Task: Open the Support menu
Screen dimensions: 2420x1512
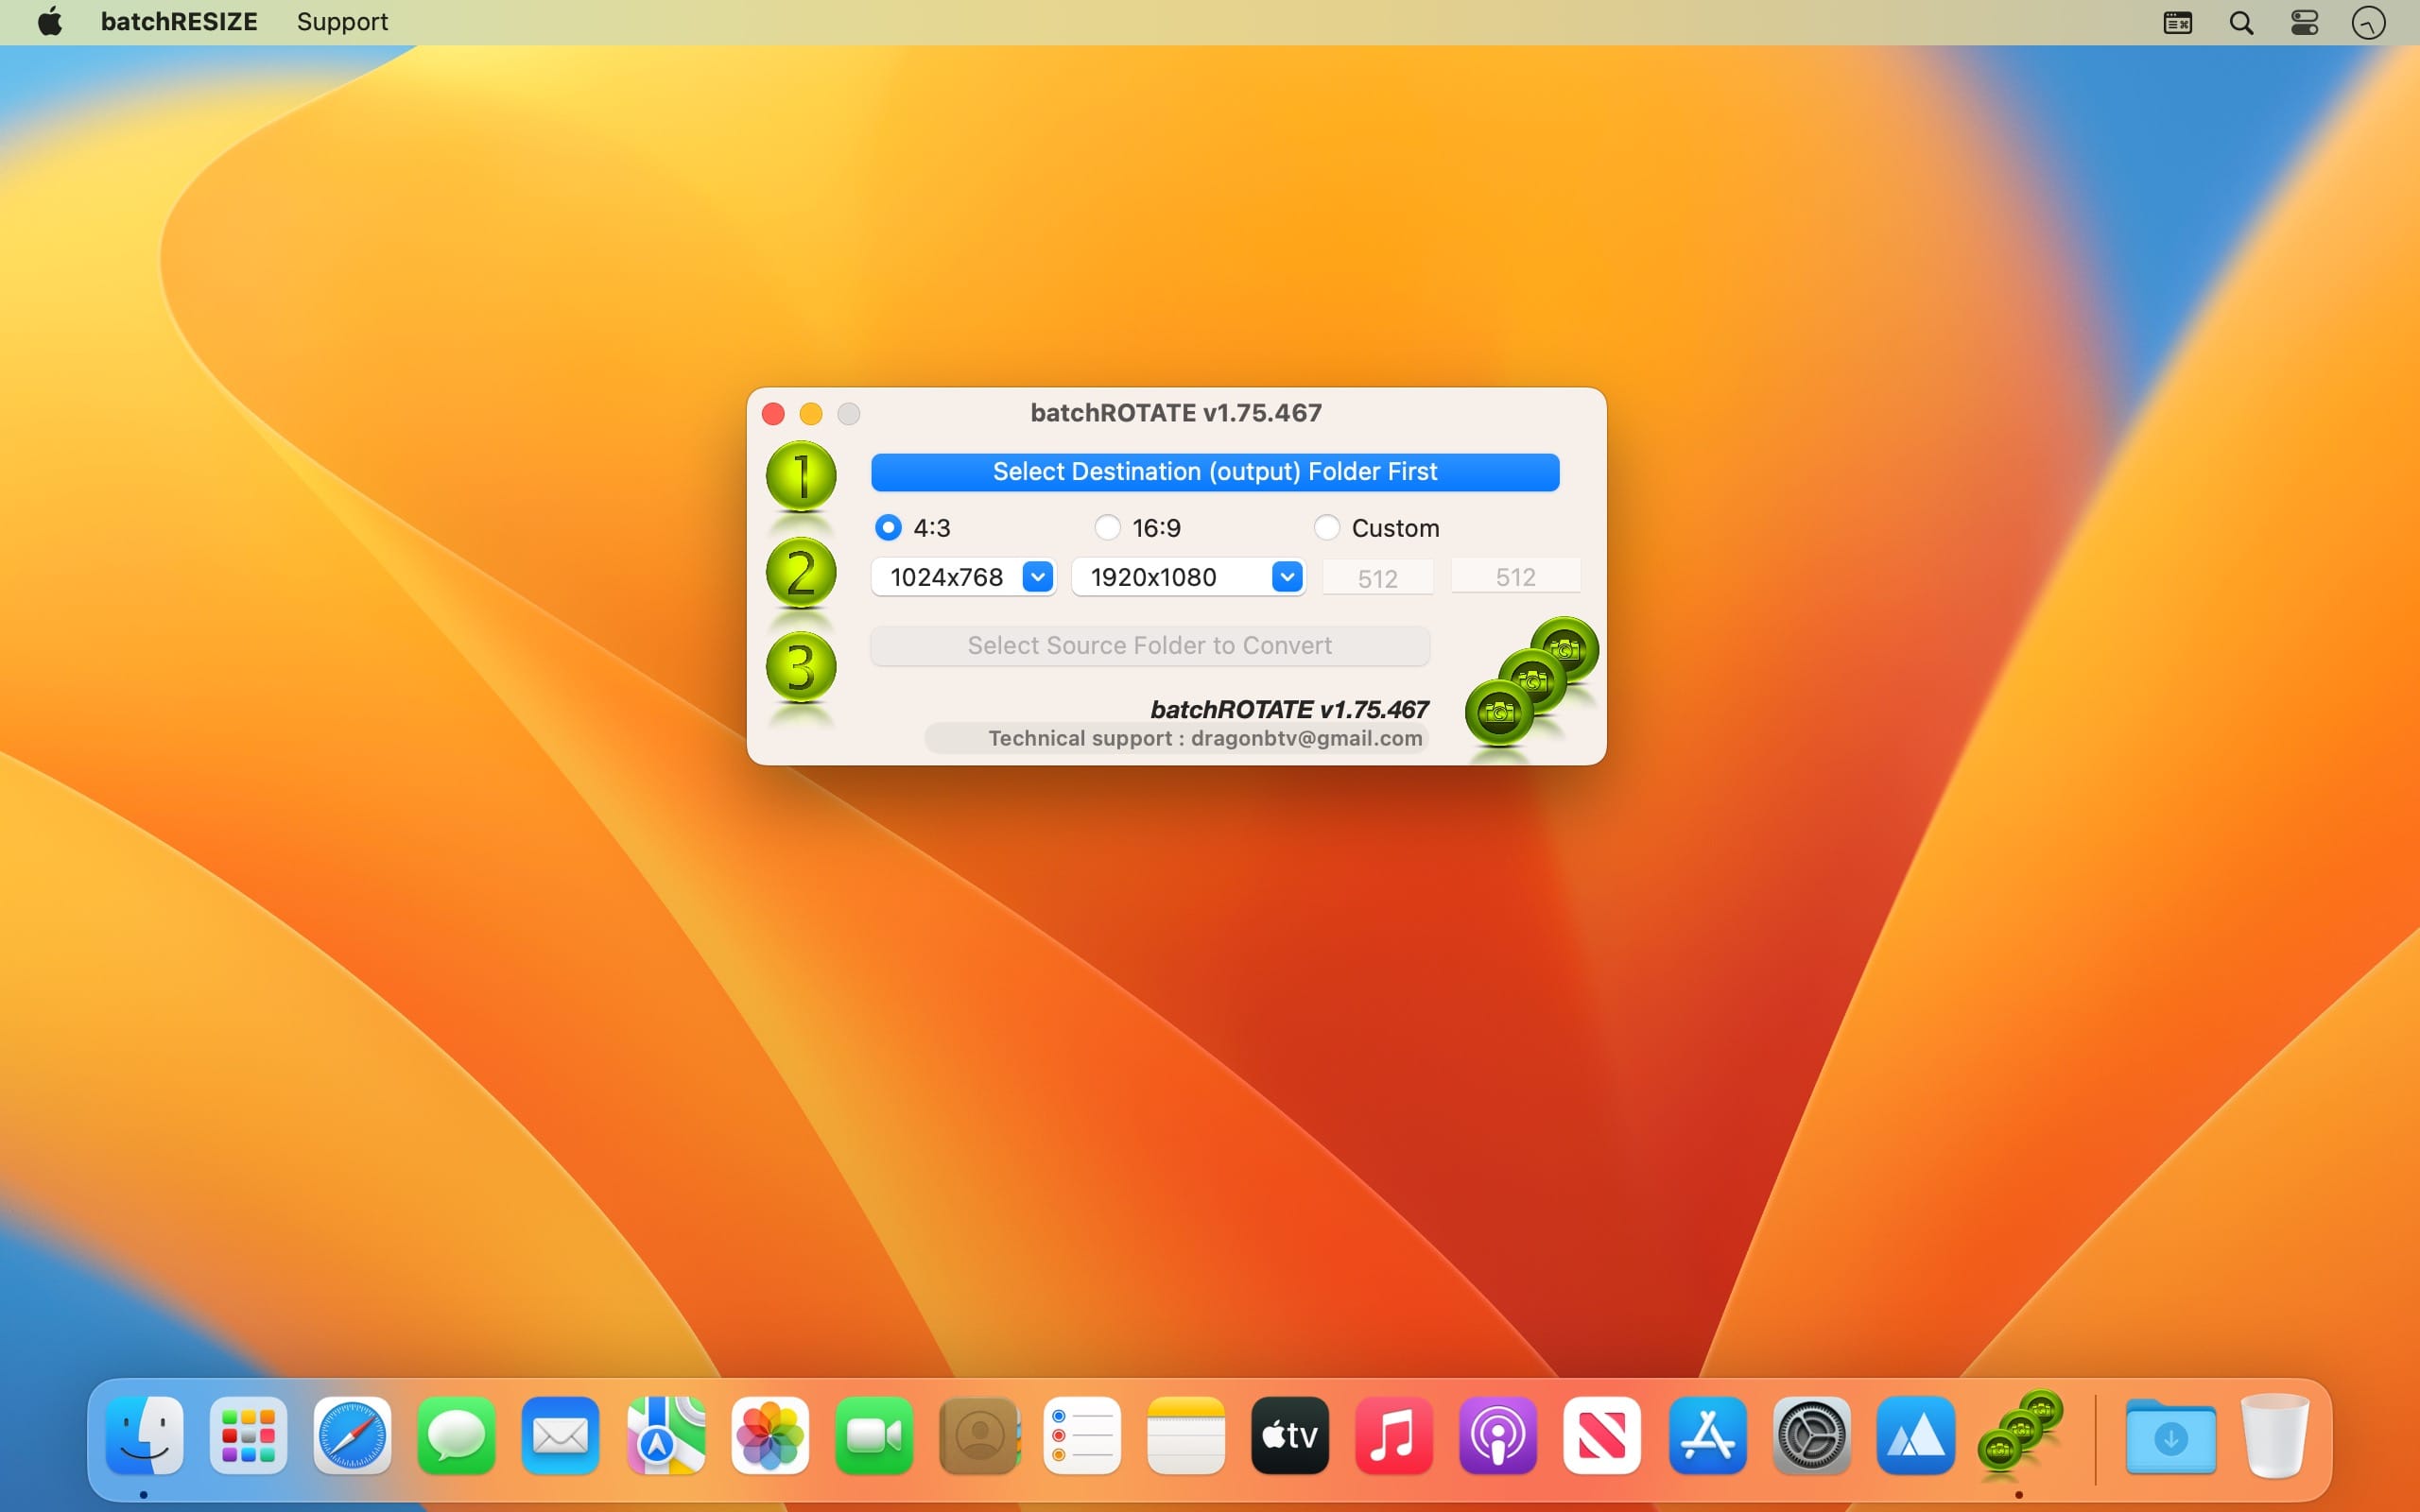Action: click(x=342, y=22)
